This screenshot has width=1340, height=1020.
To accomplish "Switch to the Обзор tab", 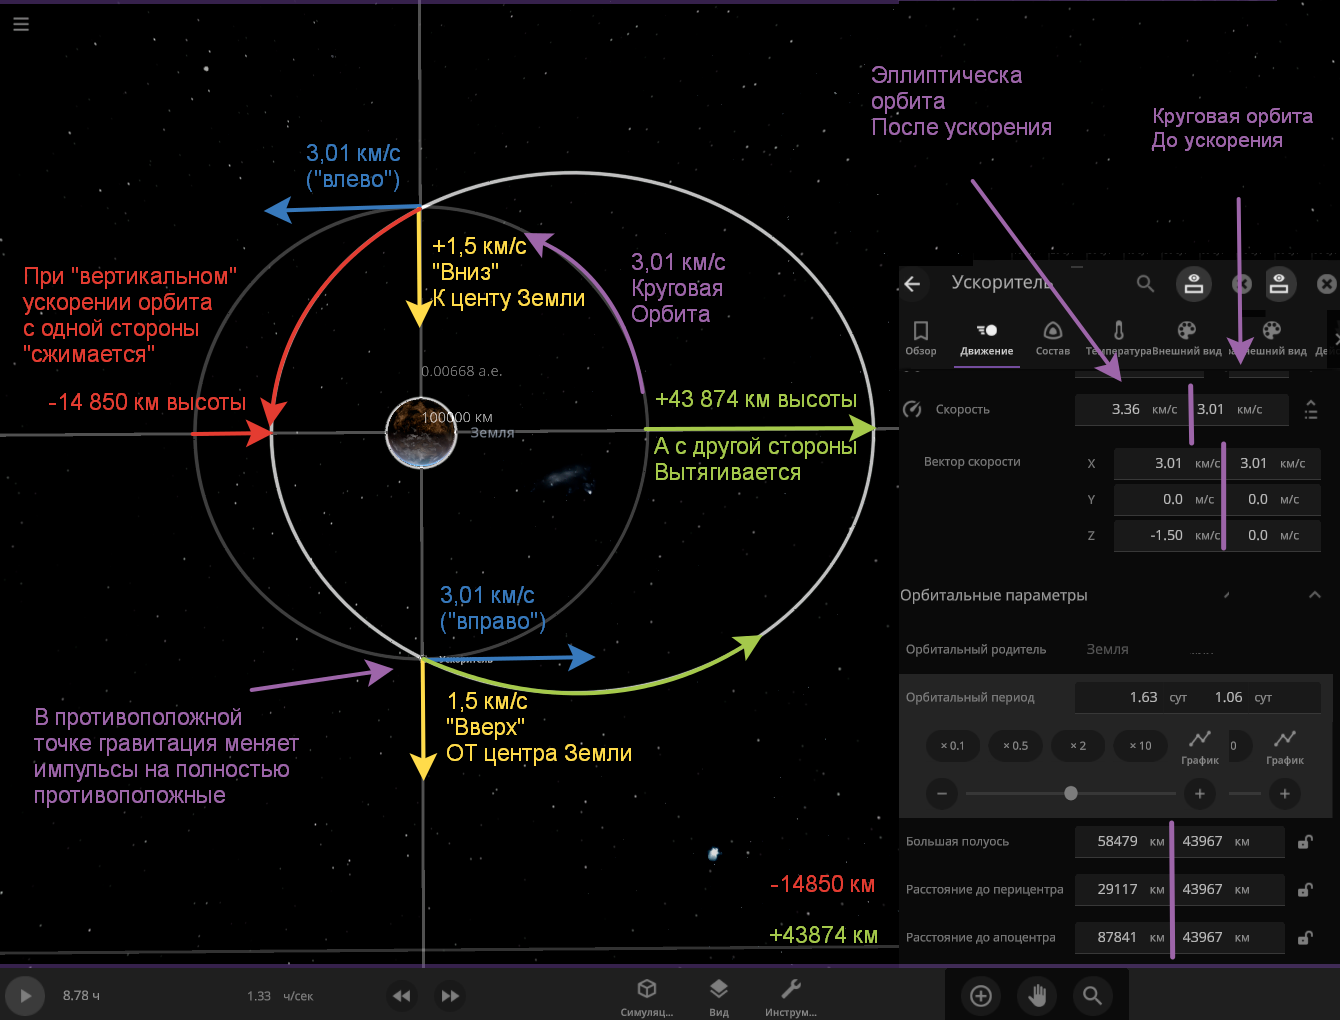I will (x=921, y=339).
